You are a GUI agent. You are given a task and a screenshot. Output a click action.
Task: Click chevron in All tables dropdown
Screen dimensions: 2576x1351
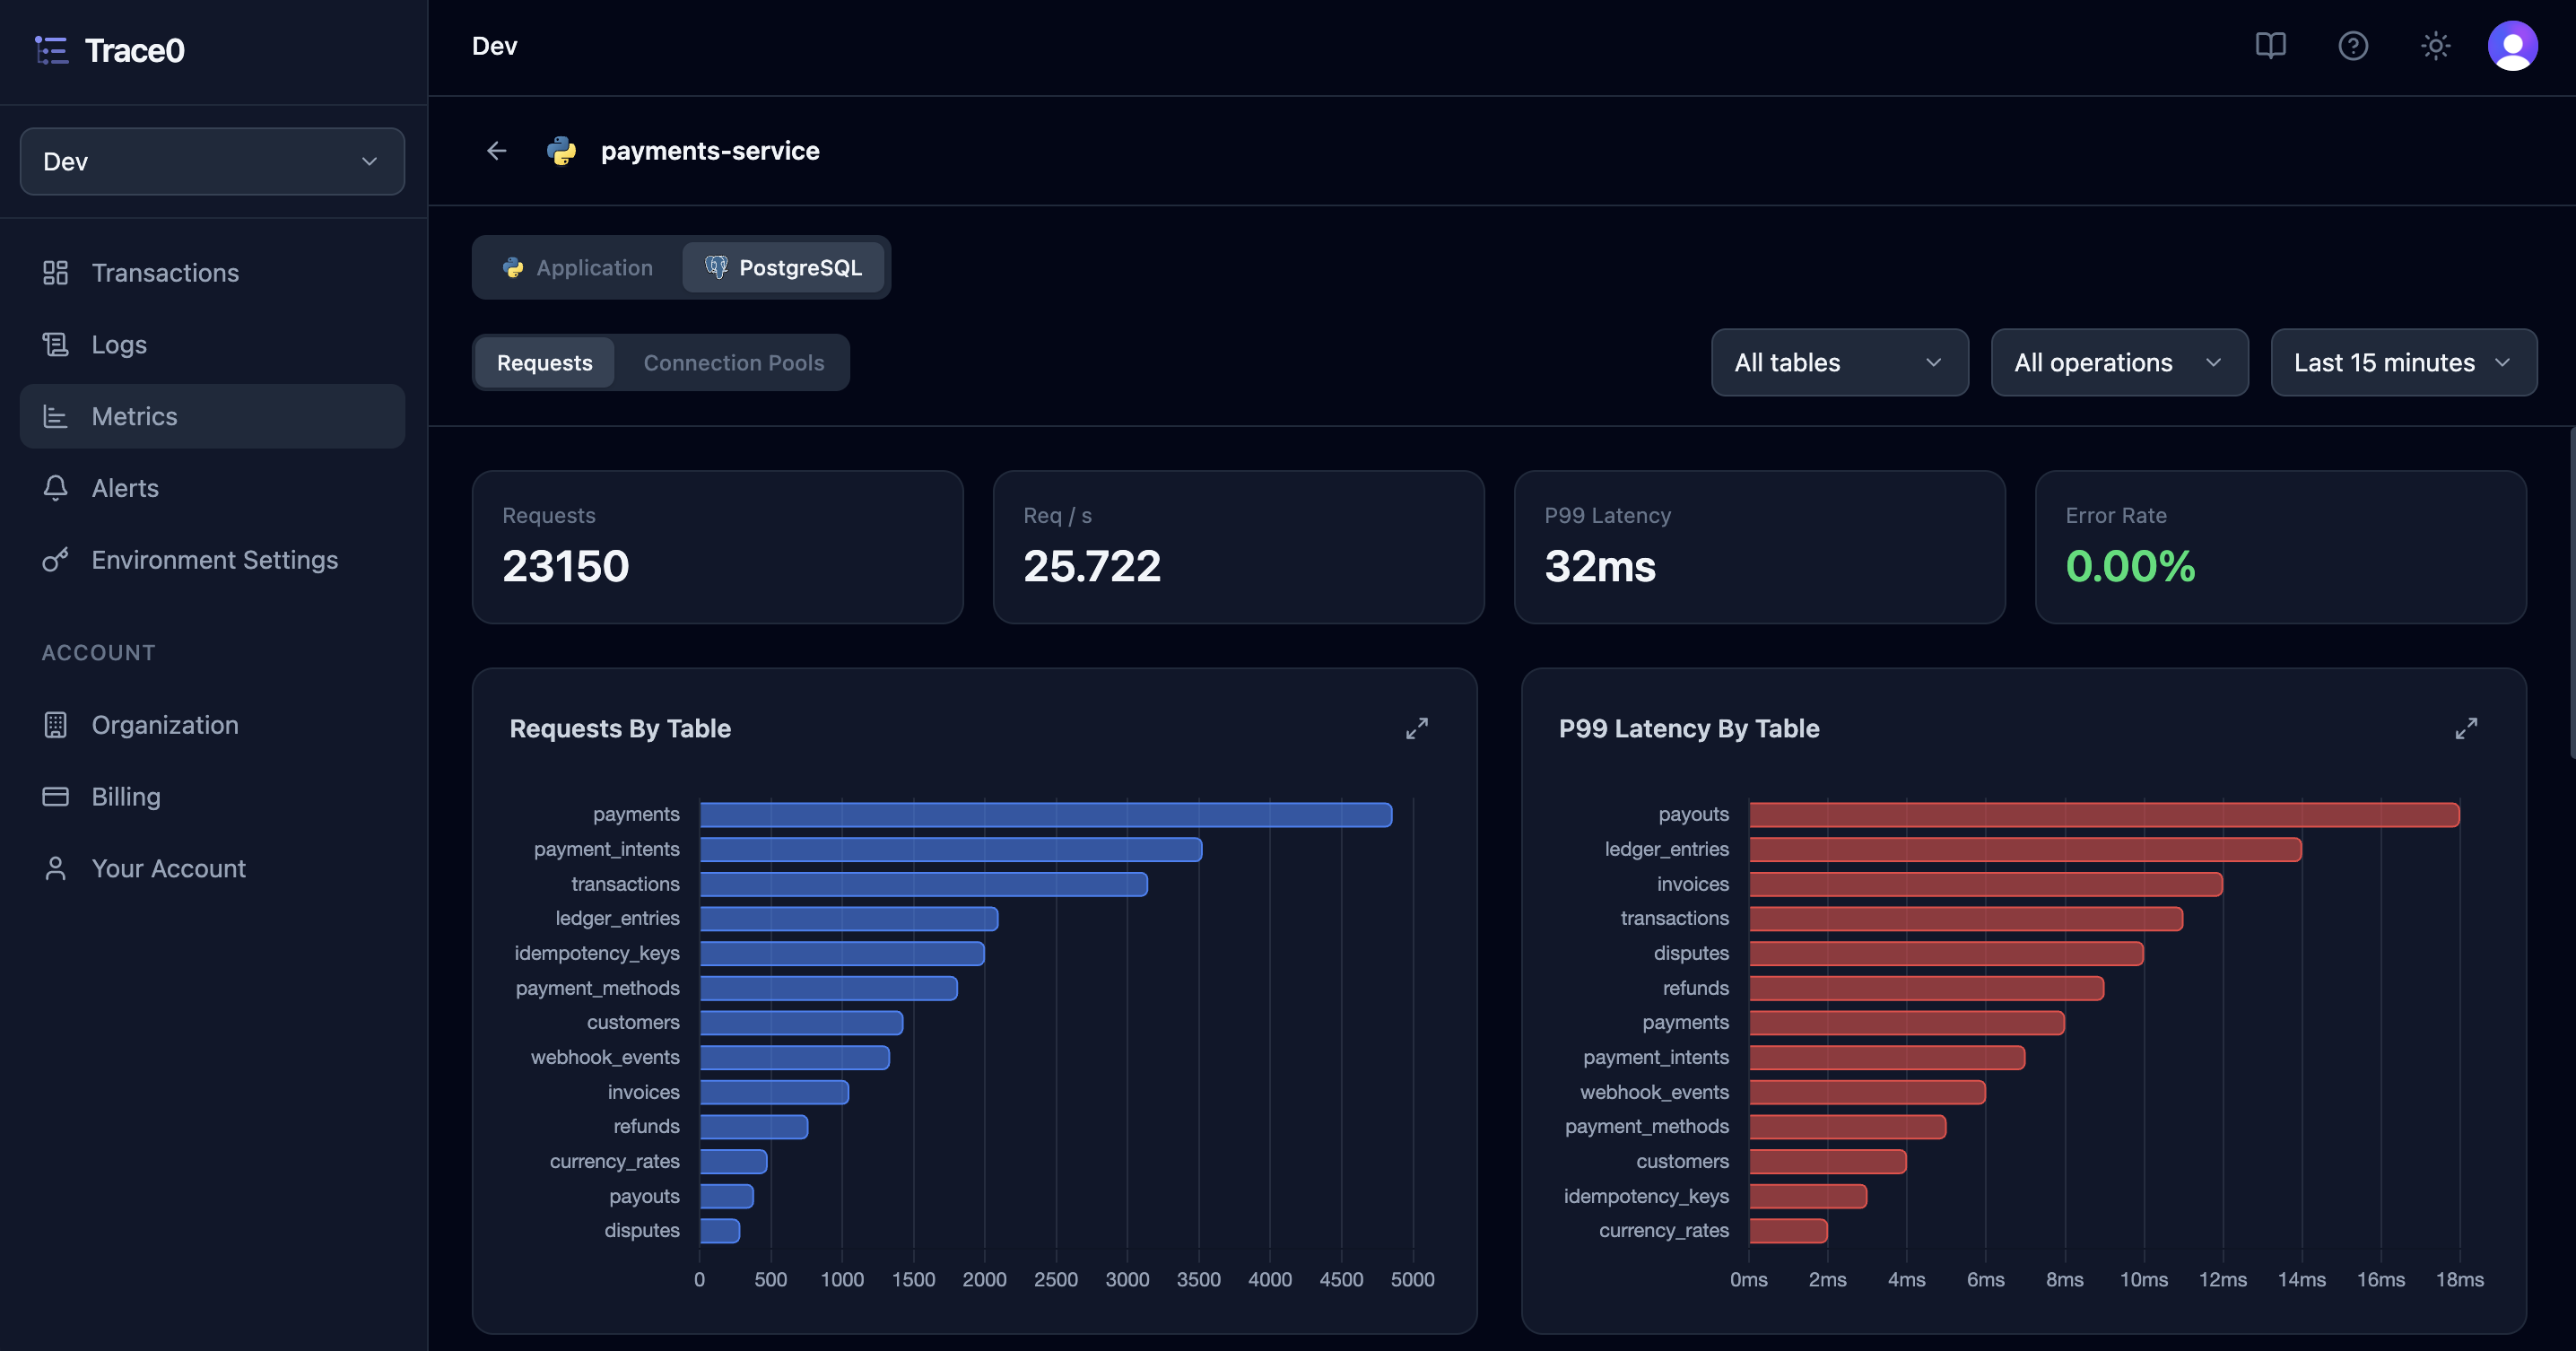point(1933,363)
